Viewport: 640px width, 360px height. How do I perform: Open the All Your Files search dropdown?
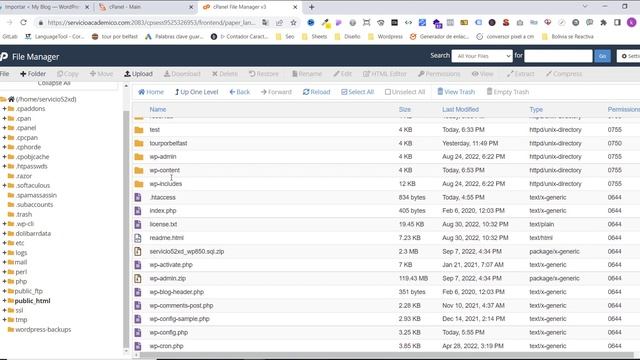pos(482,56)
